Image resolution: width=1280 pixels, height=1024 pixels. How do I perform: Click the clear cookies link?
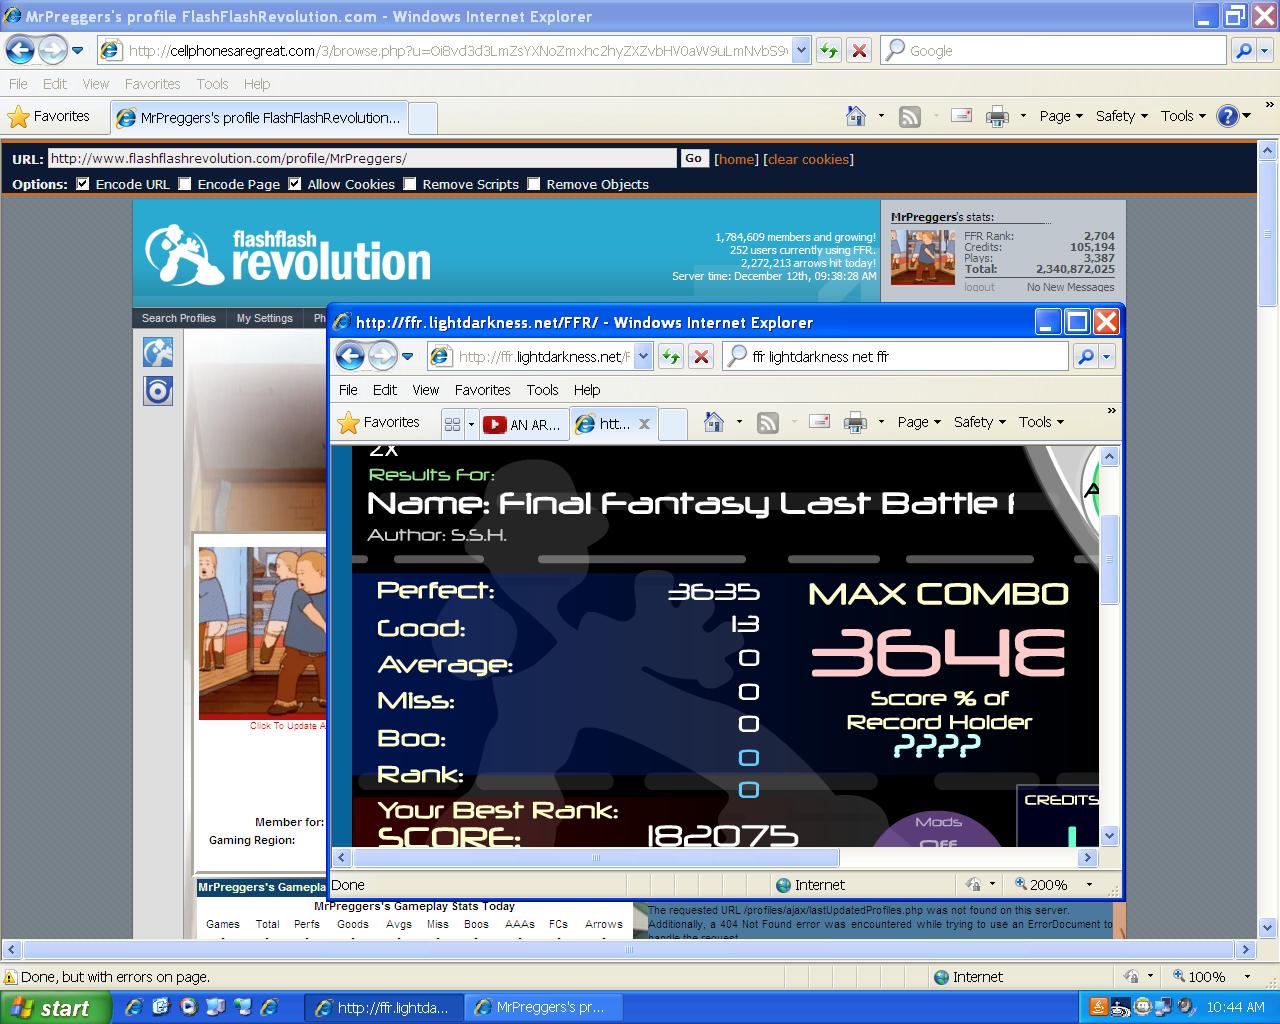point(808,159)
